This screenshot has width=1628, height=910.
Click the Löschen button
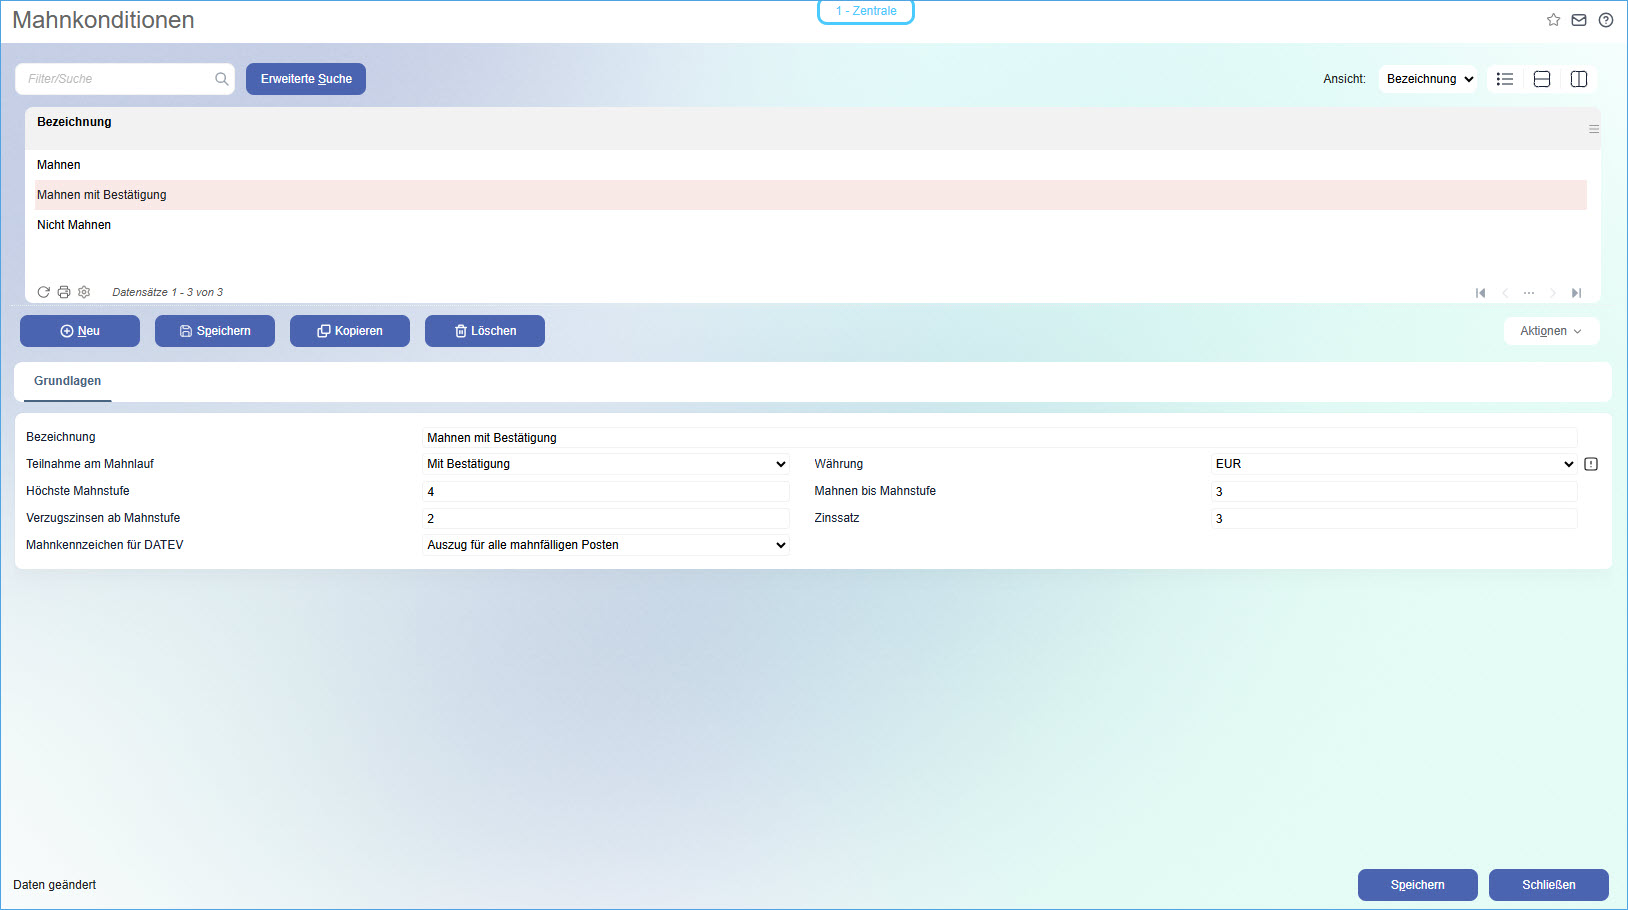point(485,331)
